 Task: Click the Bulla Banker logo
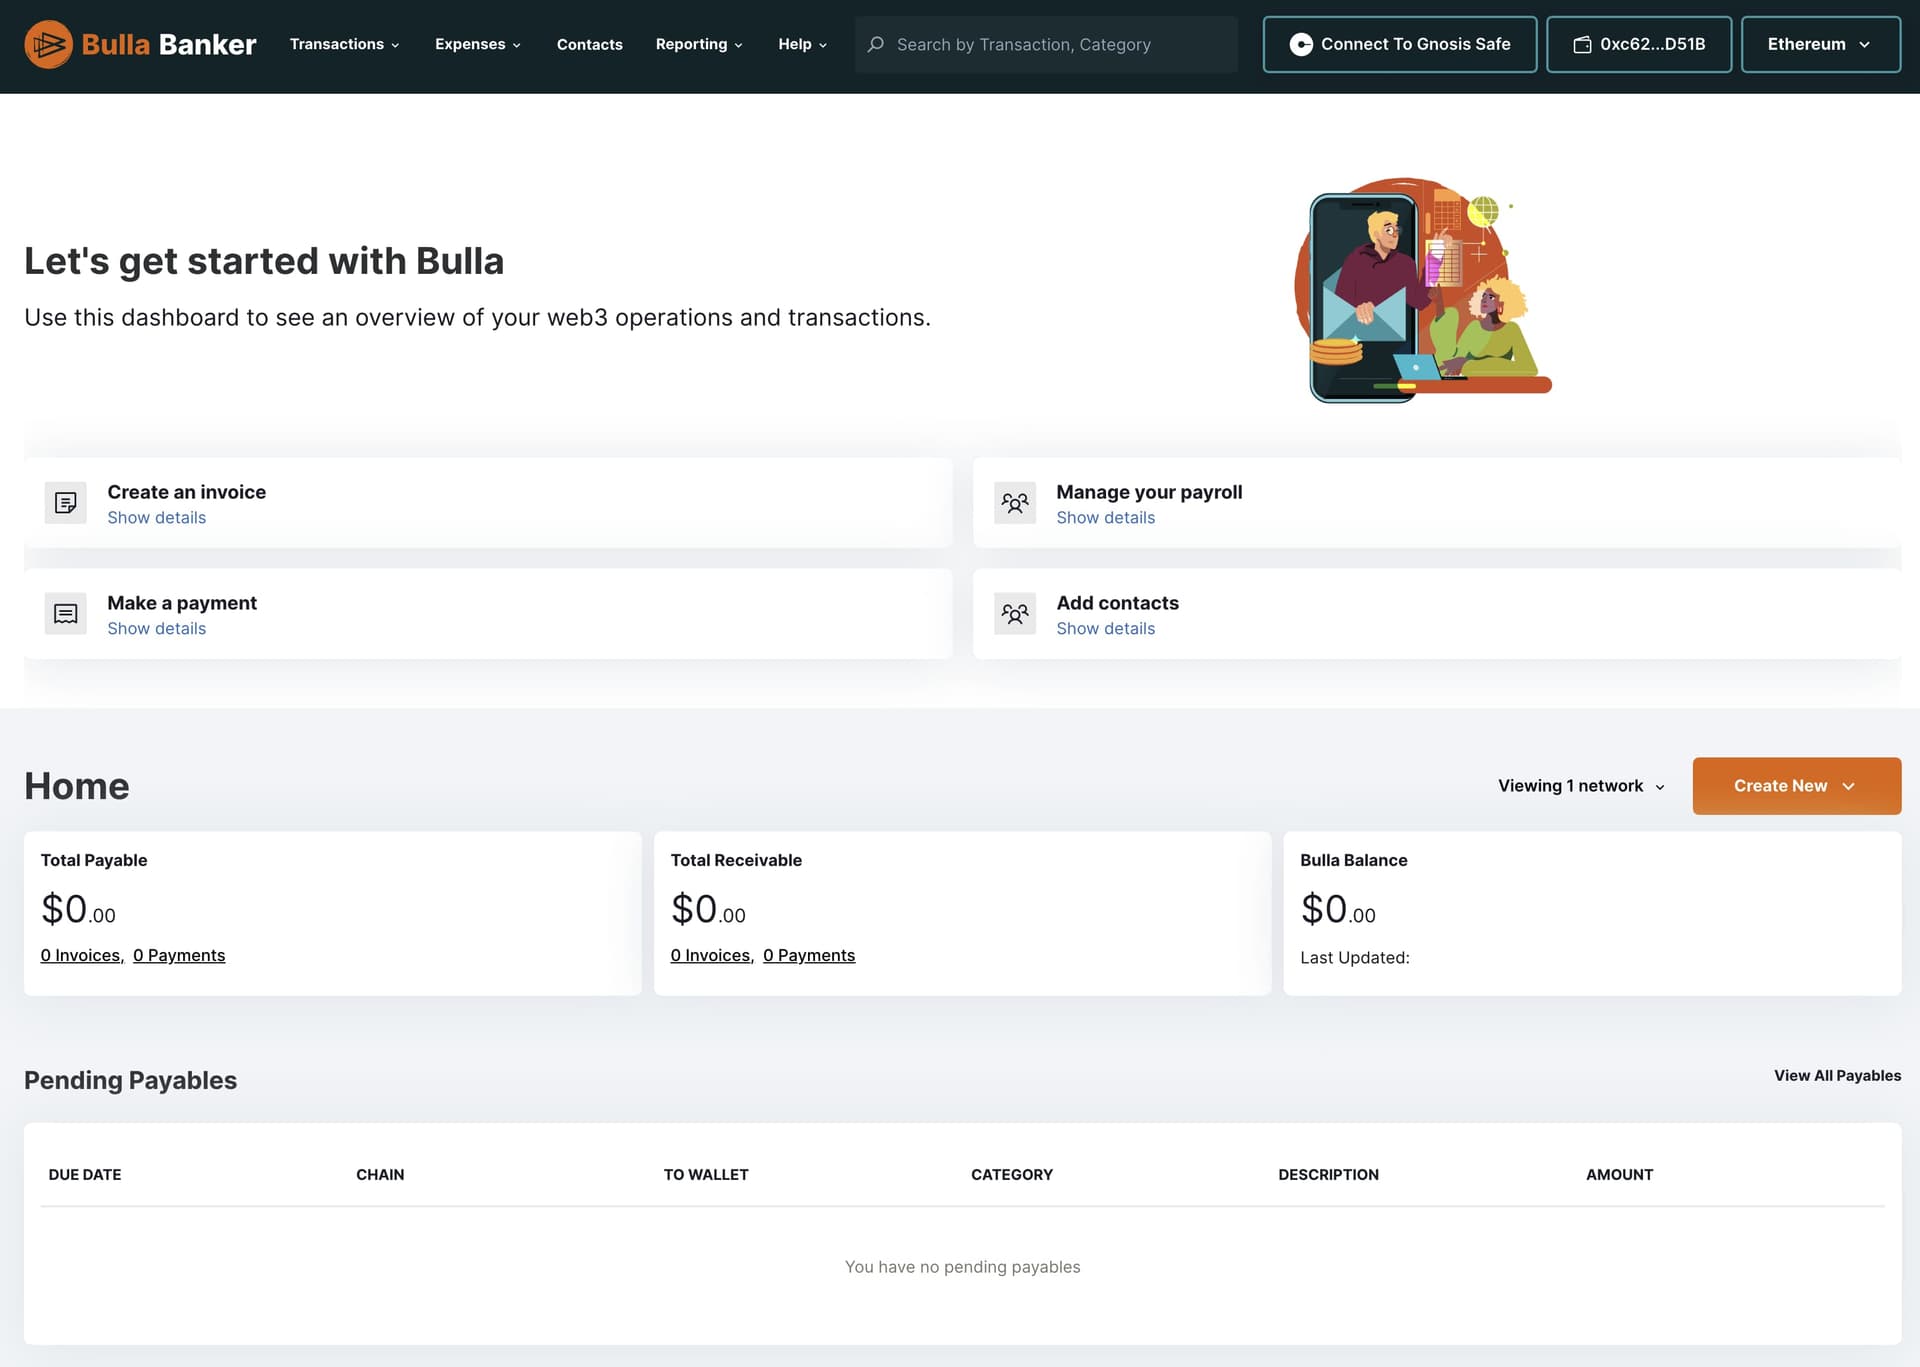click(140, 44)
